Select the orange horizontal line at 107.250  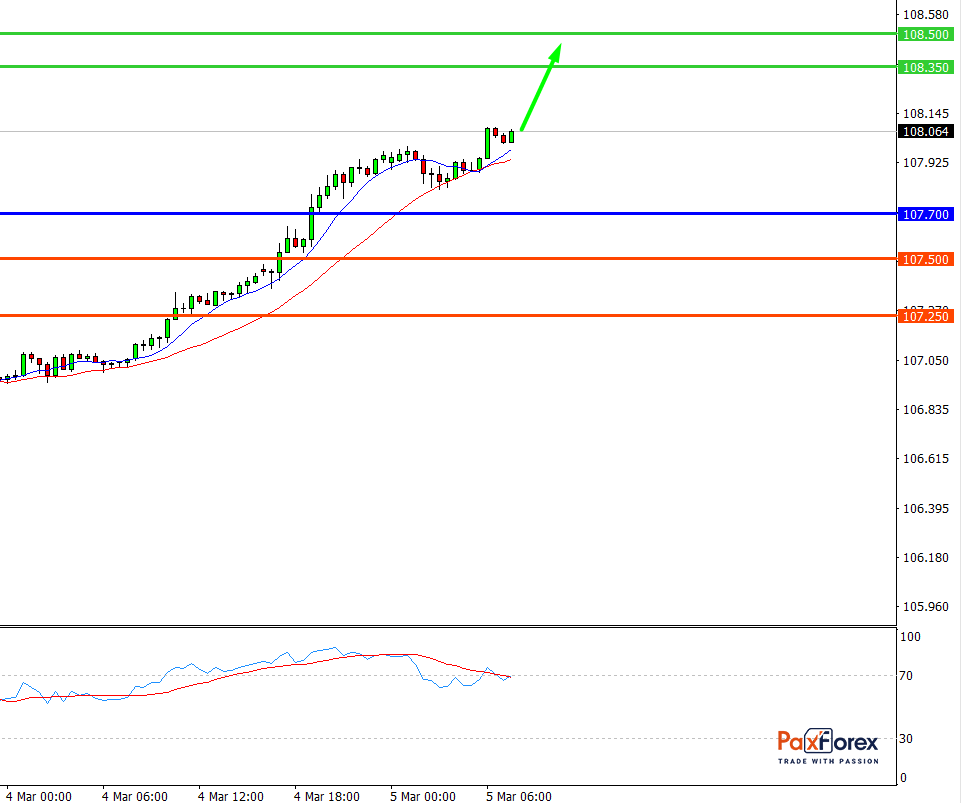(448, 315)
